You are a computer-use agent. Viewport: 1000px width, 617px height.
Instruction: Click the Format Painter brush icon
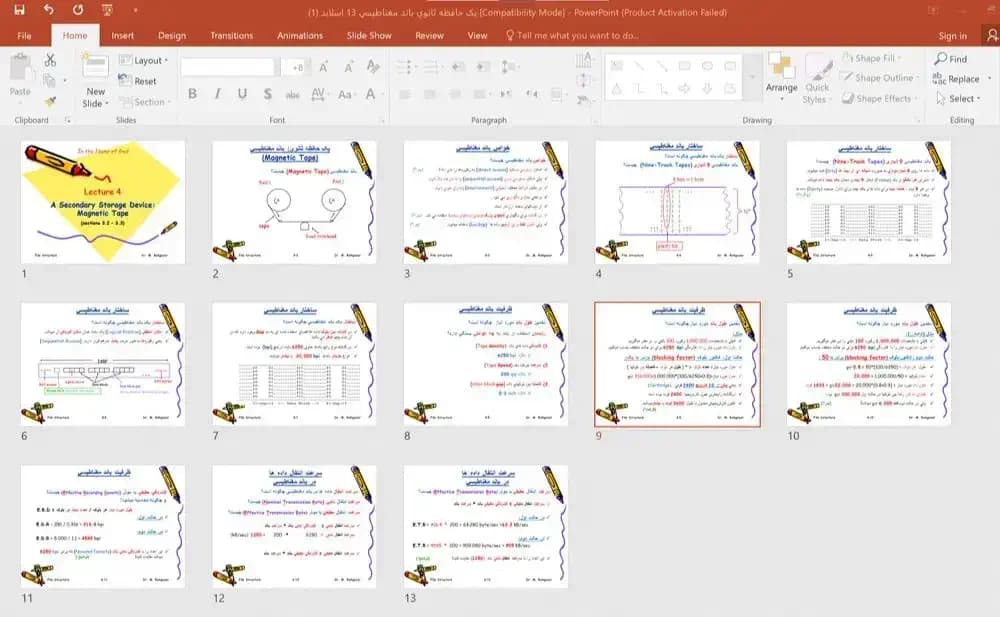click(50, 101)
